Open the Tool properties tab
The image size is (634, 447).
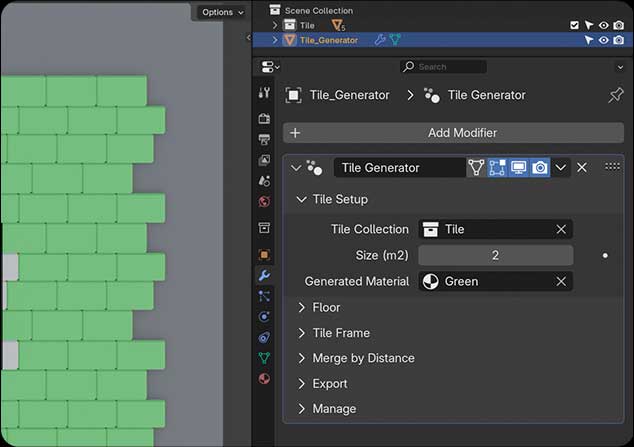(264, 93)
